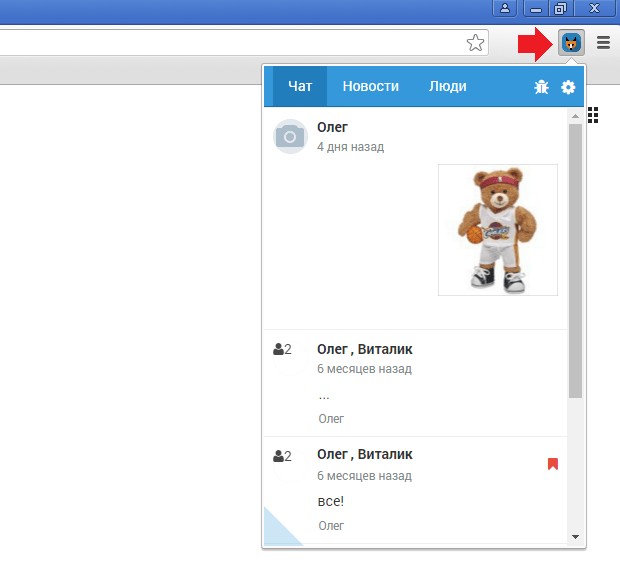Click the '...' message preview
Image resolution: width=620 pixels, height=573 pixels.
(324, 397)
